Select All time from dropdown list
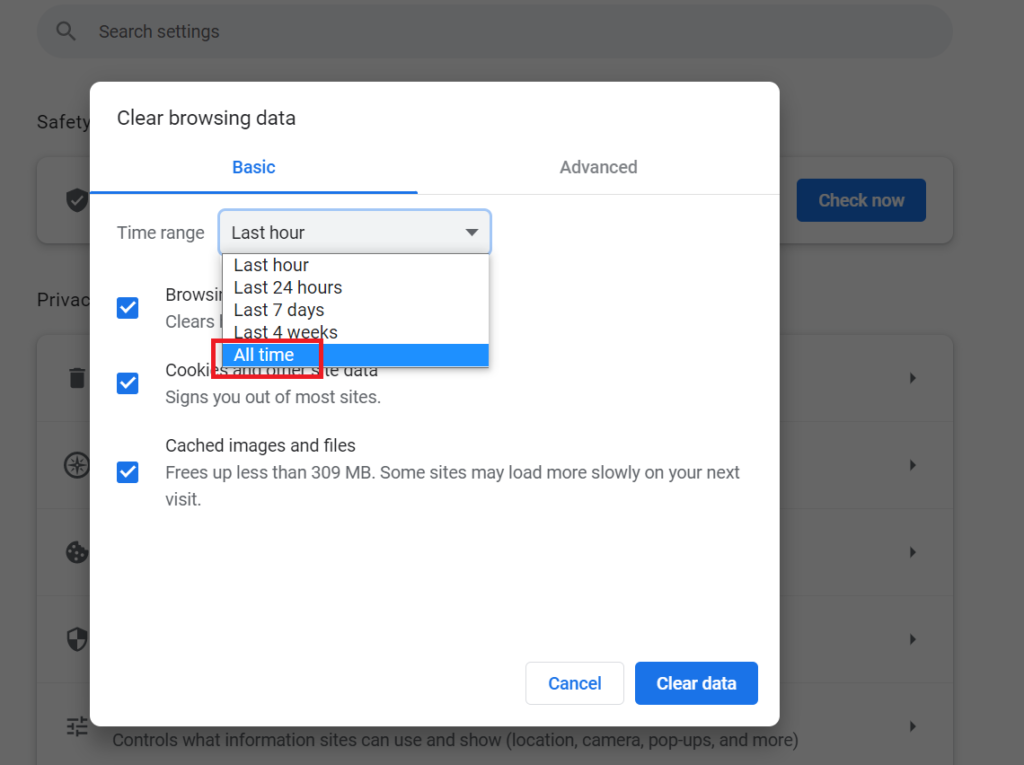 (265, 355)
